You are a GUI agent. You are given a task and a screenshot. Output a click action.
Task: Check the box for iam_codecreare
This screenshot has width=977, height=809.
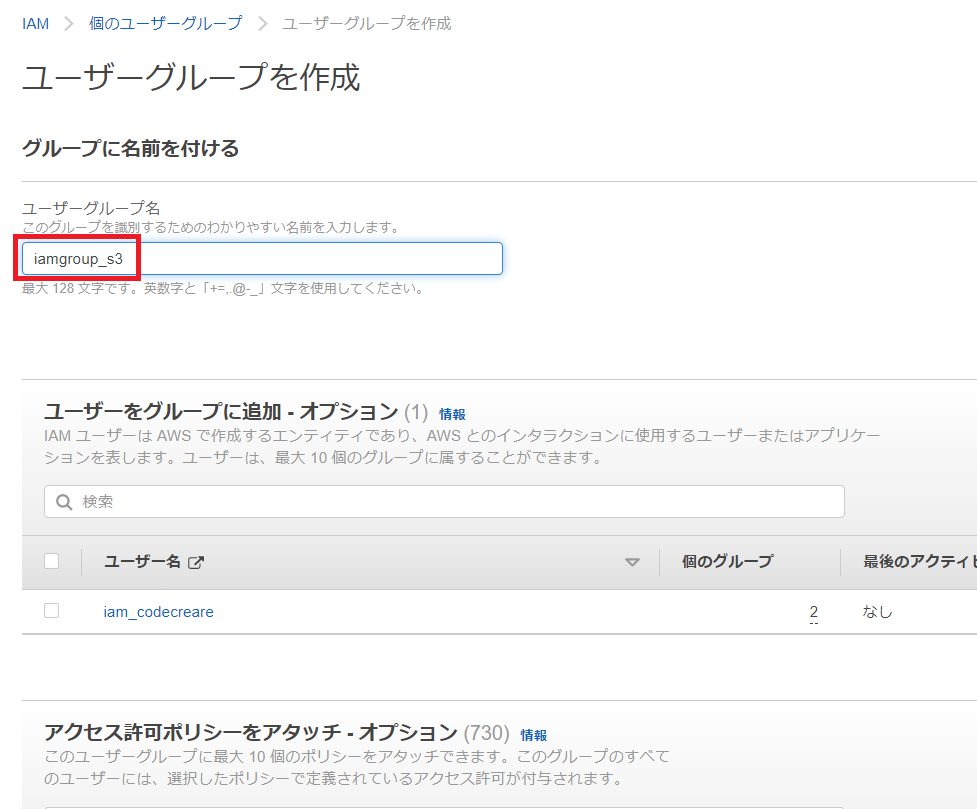coord(52,611)
